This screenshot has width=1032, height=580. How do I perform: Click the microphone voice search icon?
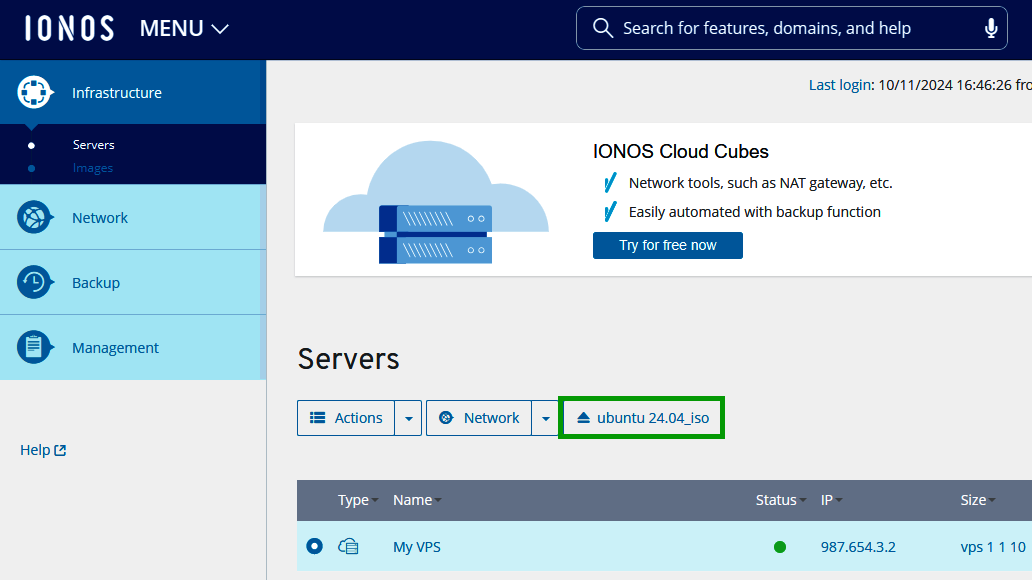[x=991, y=28]
